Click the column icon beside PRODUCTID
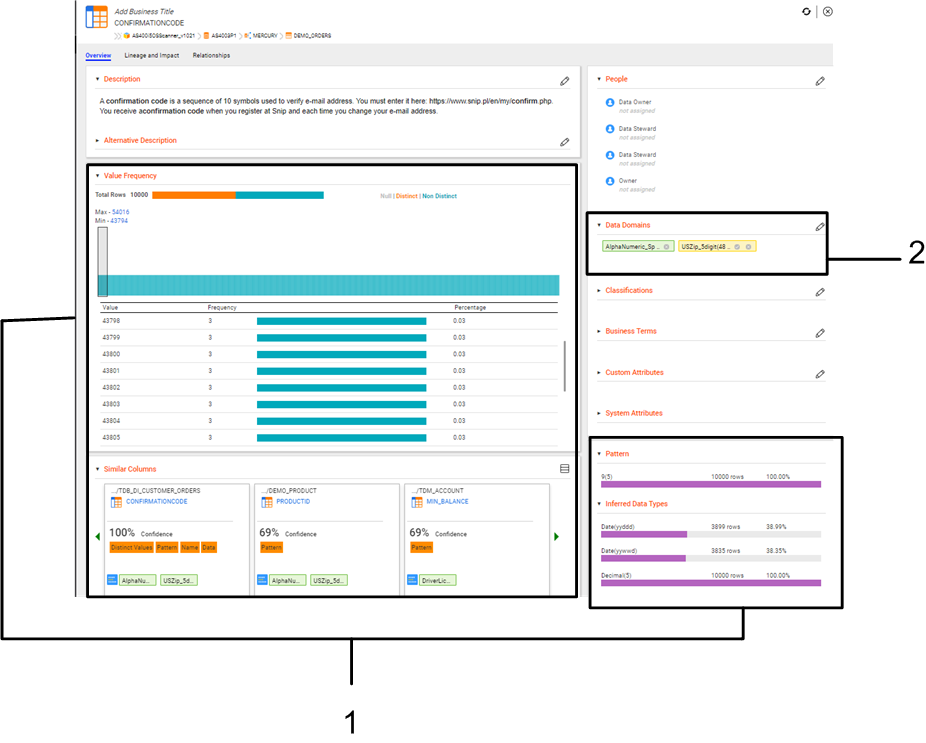Viewport: 926px width, 743px height. (x=267, y=502)
